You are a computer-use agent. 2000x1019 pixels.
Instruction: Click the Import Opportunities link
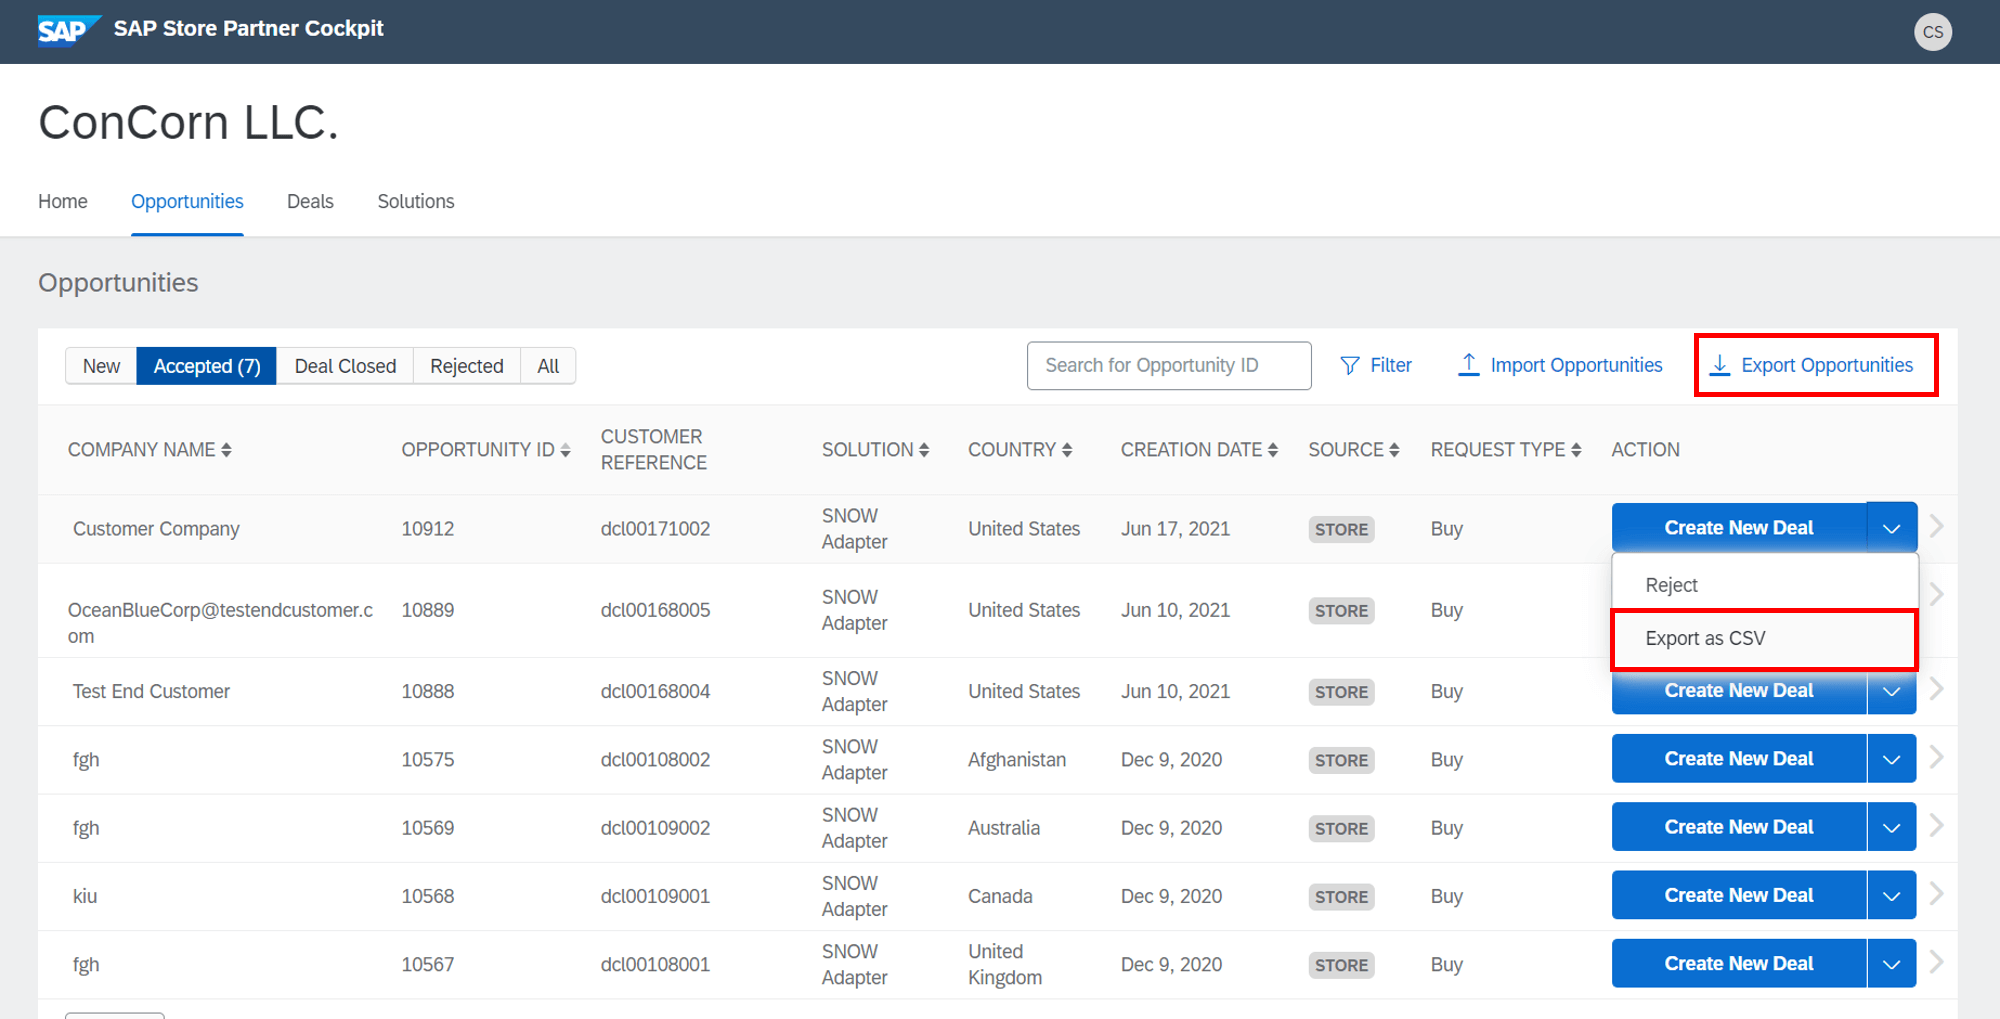pos(1576,365)
